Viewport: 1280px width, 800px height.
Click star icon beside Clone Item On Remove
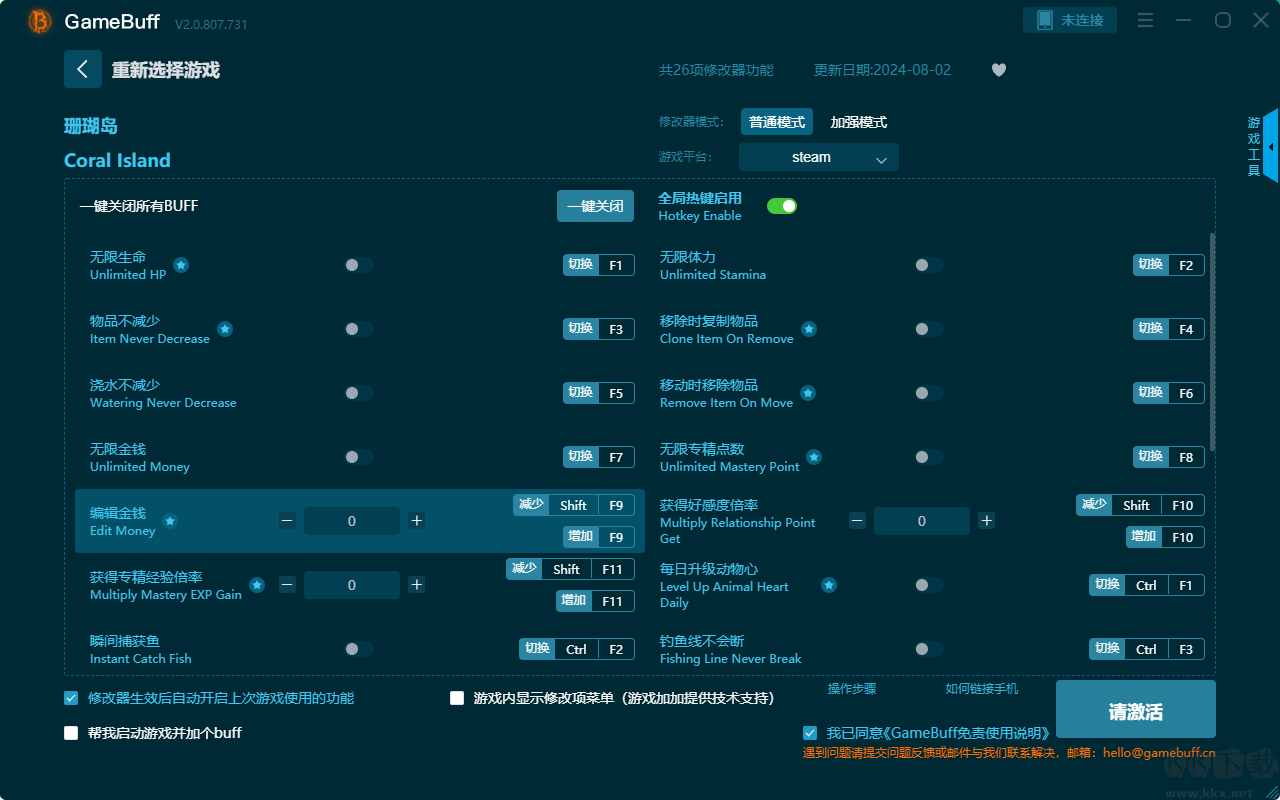tap(809, 329)
